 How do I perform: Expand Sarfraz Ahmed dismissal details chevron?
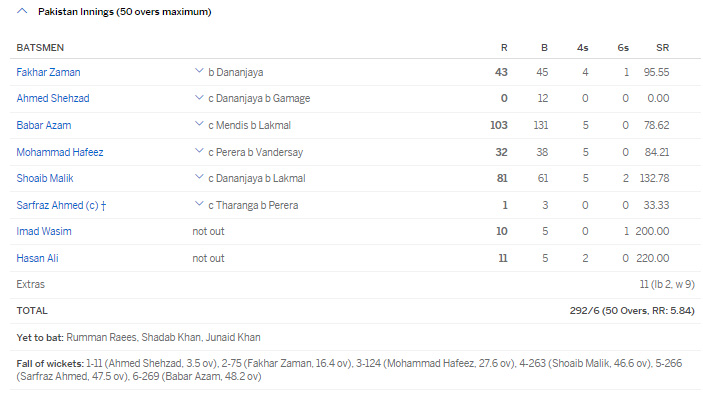pos(199,203)
